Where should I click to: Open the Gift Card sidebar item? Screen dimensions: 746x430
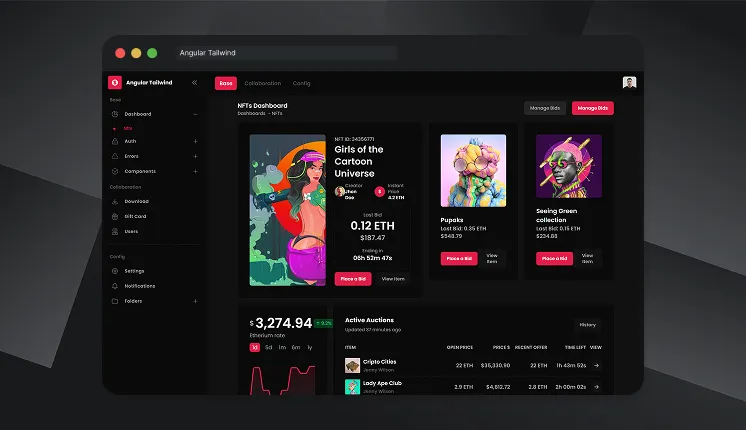(135, 216)
